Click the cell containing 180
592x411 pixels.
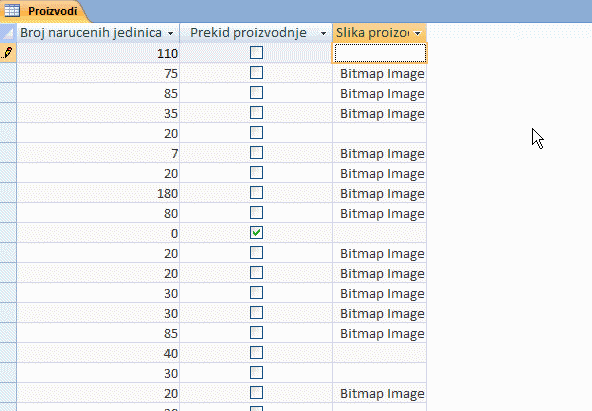click(98, 193)
